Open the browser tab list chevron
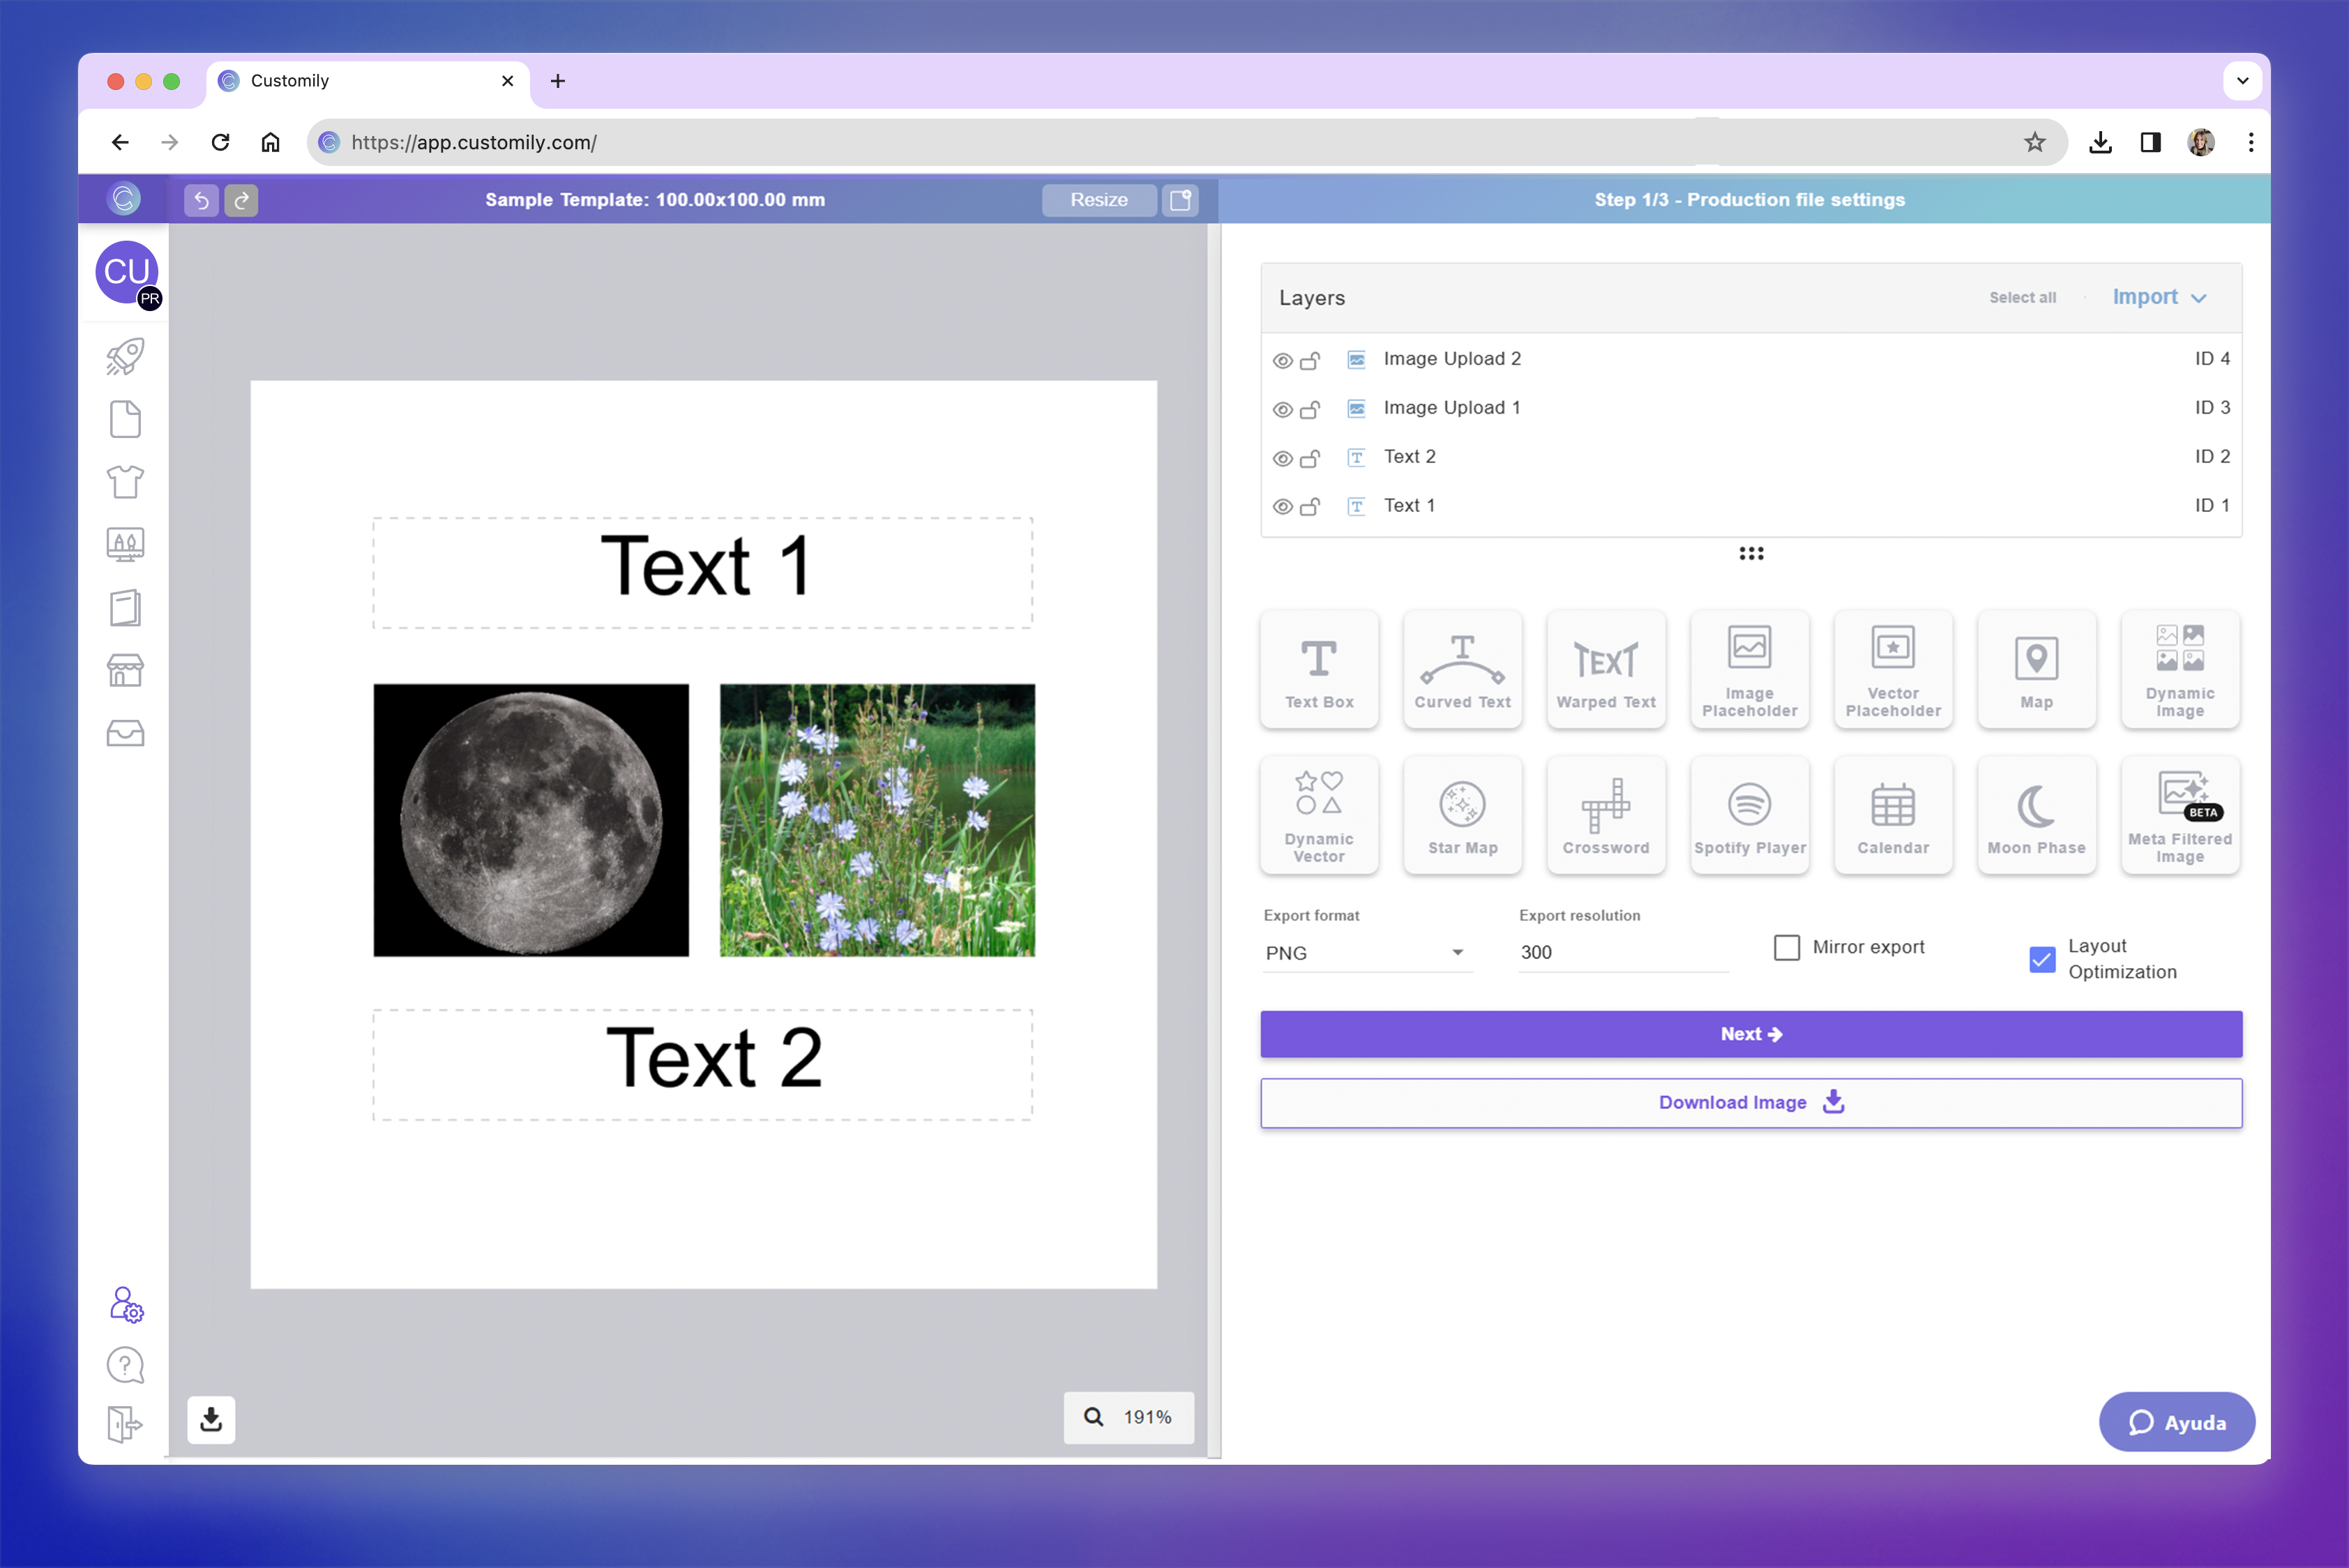This screenshot has height=1568, width=2349. [x=2242, y=81]
